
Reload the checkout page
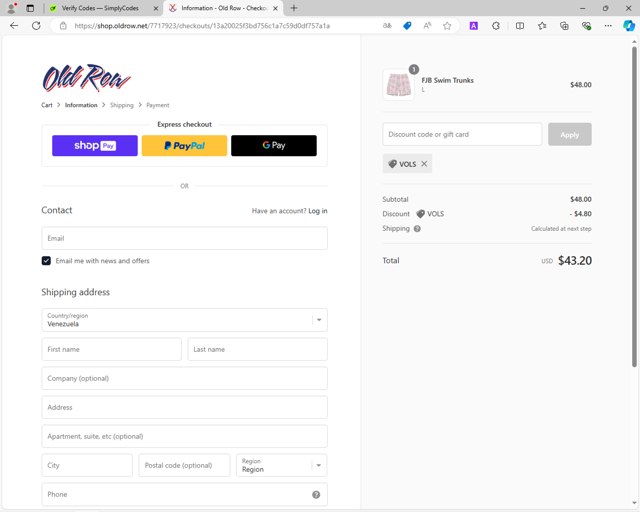point(36,26)
